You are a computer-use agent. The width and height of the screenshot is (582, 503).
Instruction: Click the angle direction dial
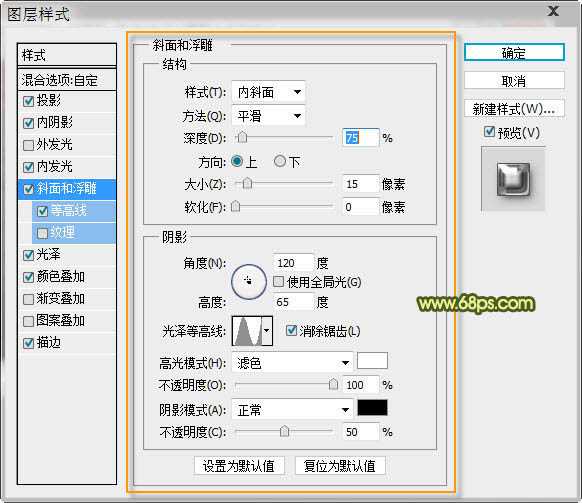[x=249, y=282]
